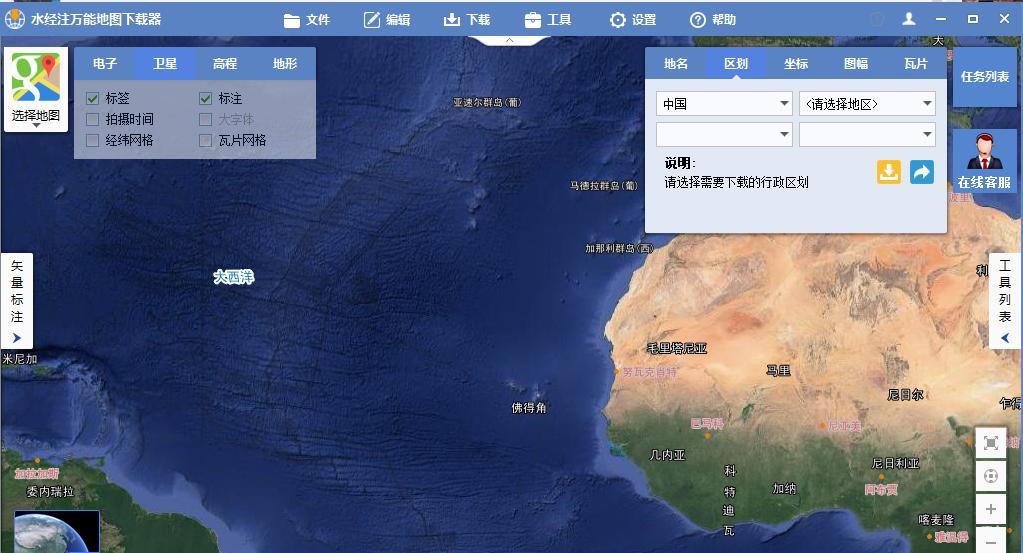Image resolution: width=1023 pixels, height=553 pixels.
Task: Enable the 经纬网格 checkbox
Action: click(x=93, y=140)
